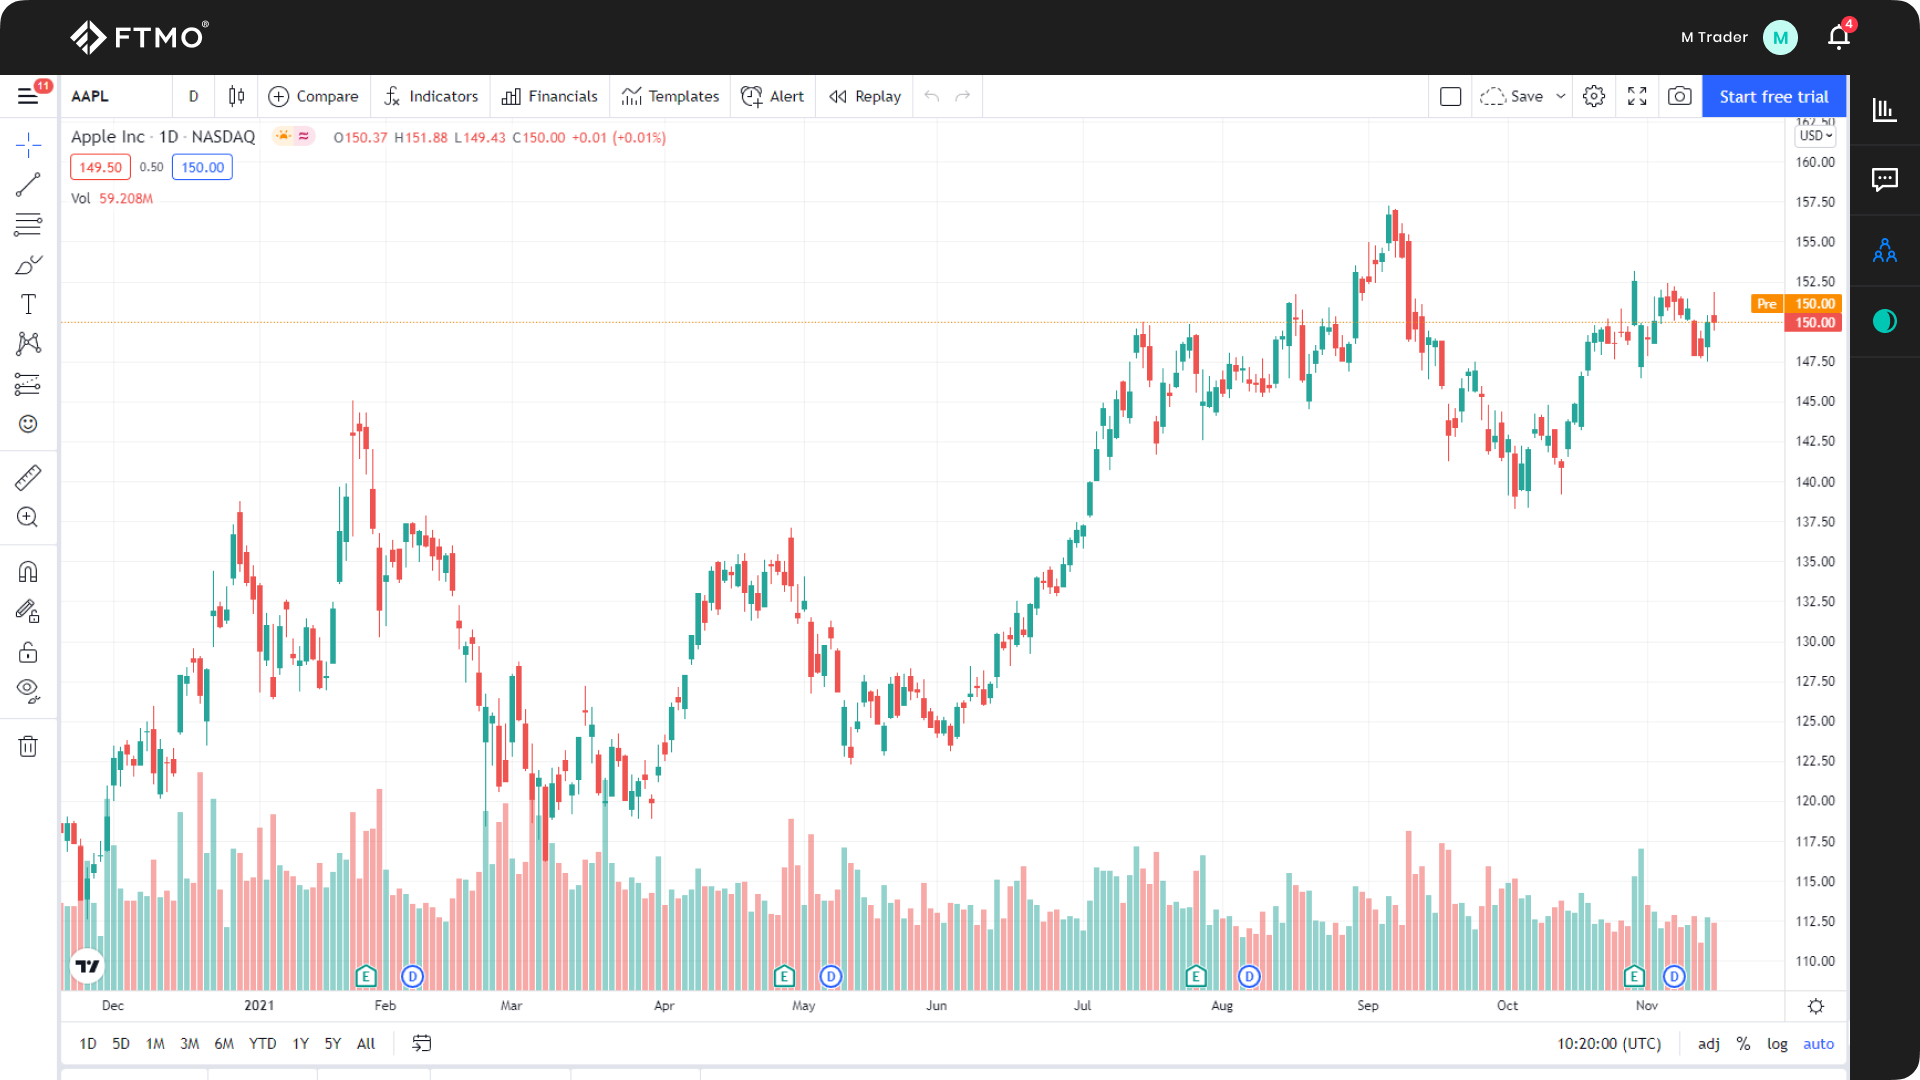Select the ruler measure tool
This screenshot has height=1080, width=1920.
point(28,477)
